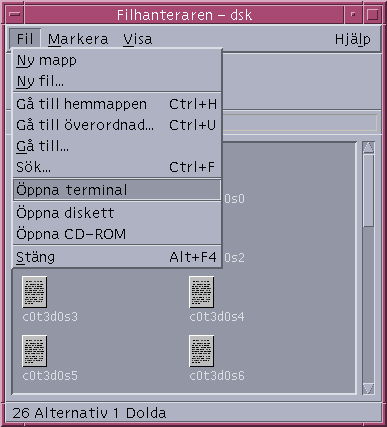Select Öppna diskett menu item
Viewport: 387px width, 427px height.
coord(117,213)
